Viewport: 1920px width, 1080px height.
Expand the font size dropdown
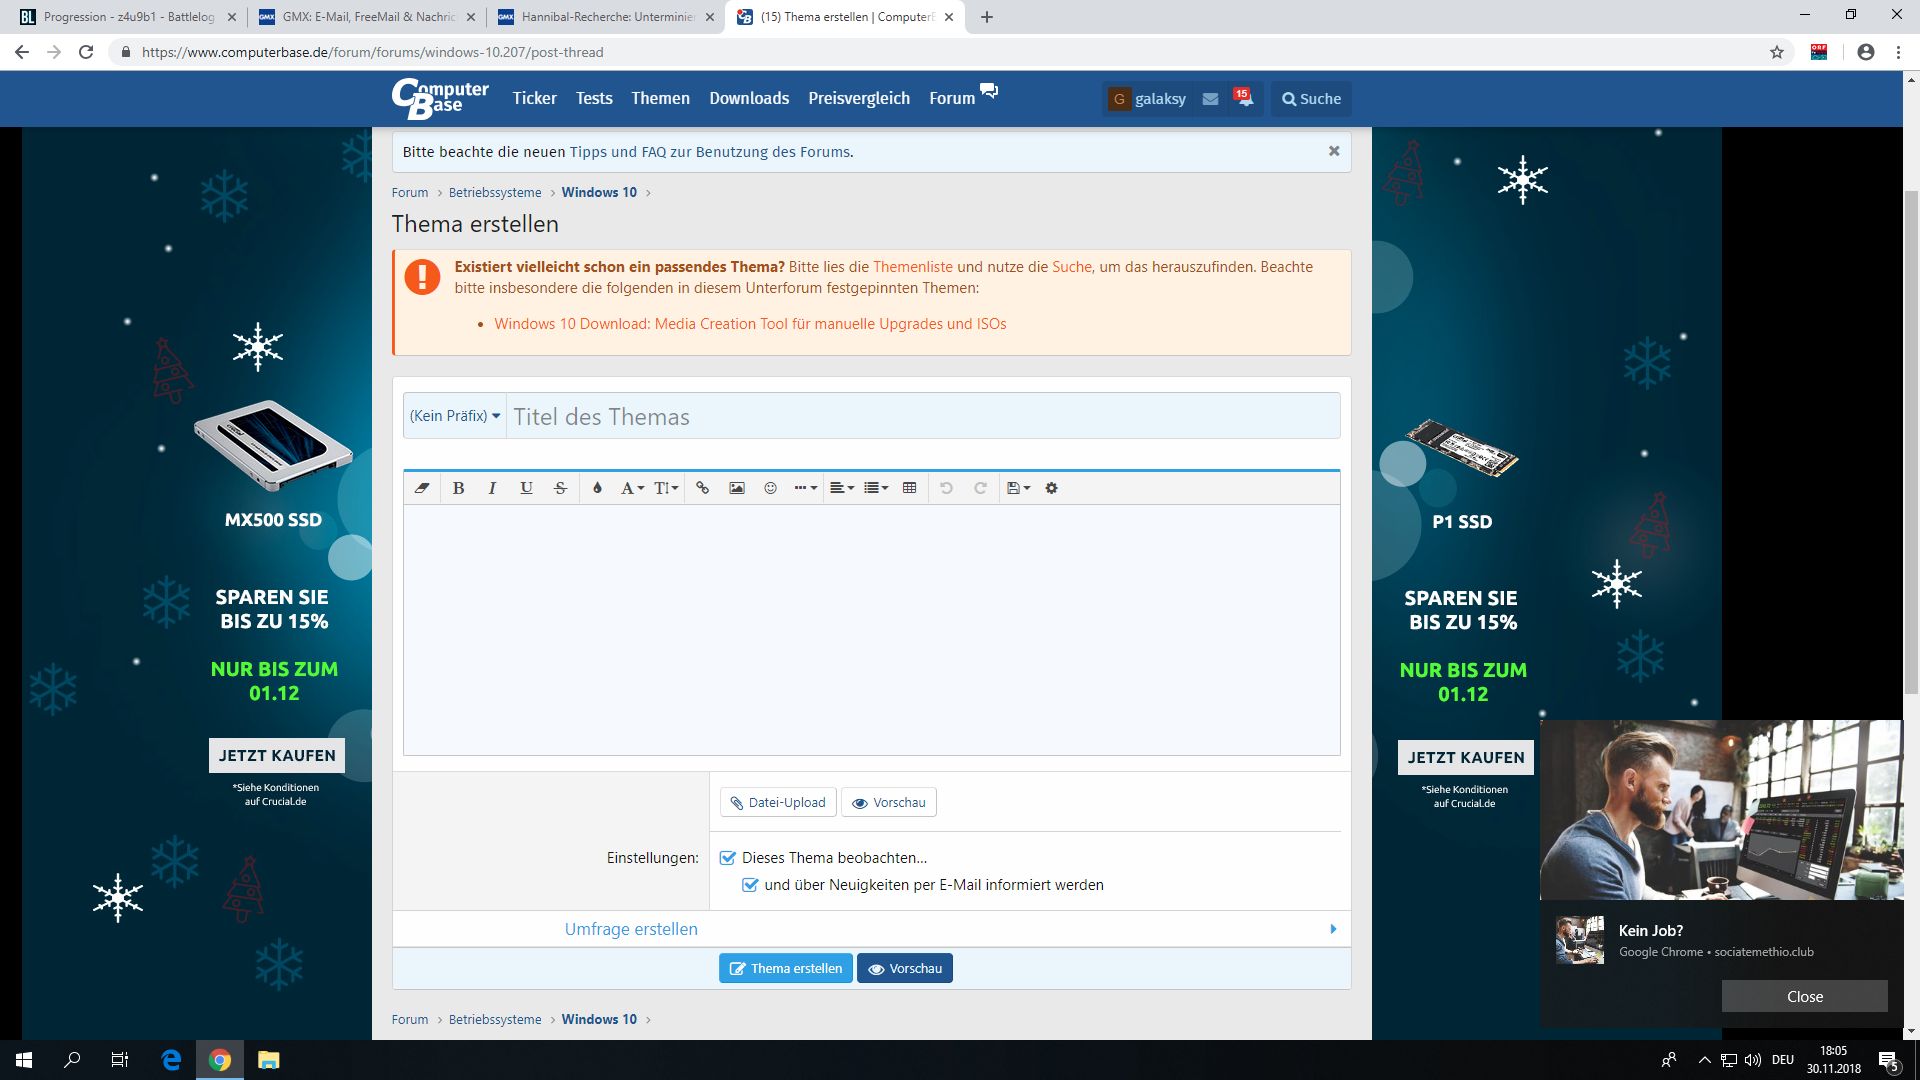(666, 488)
